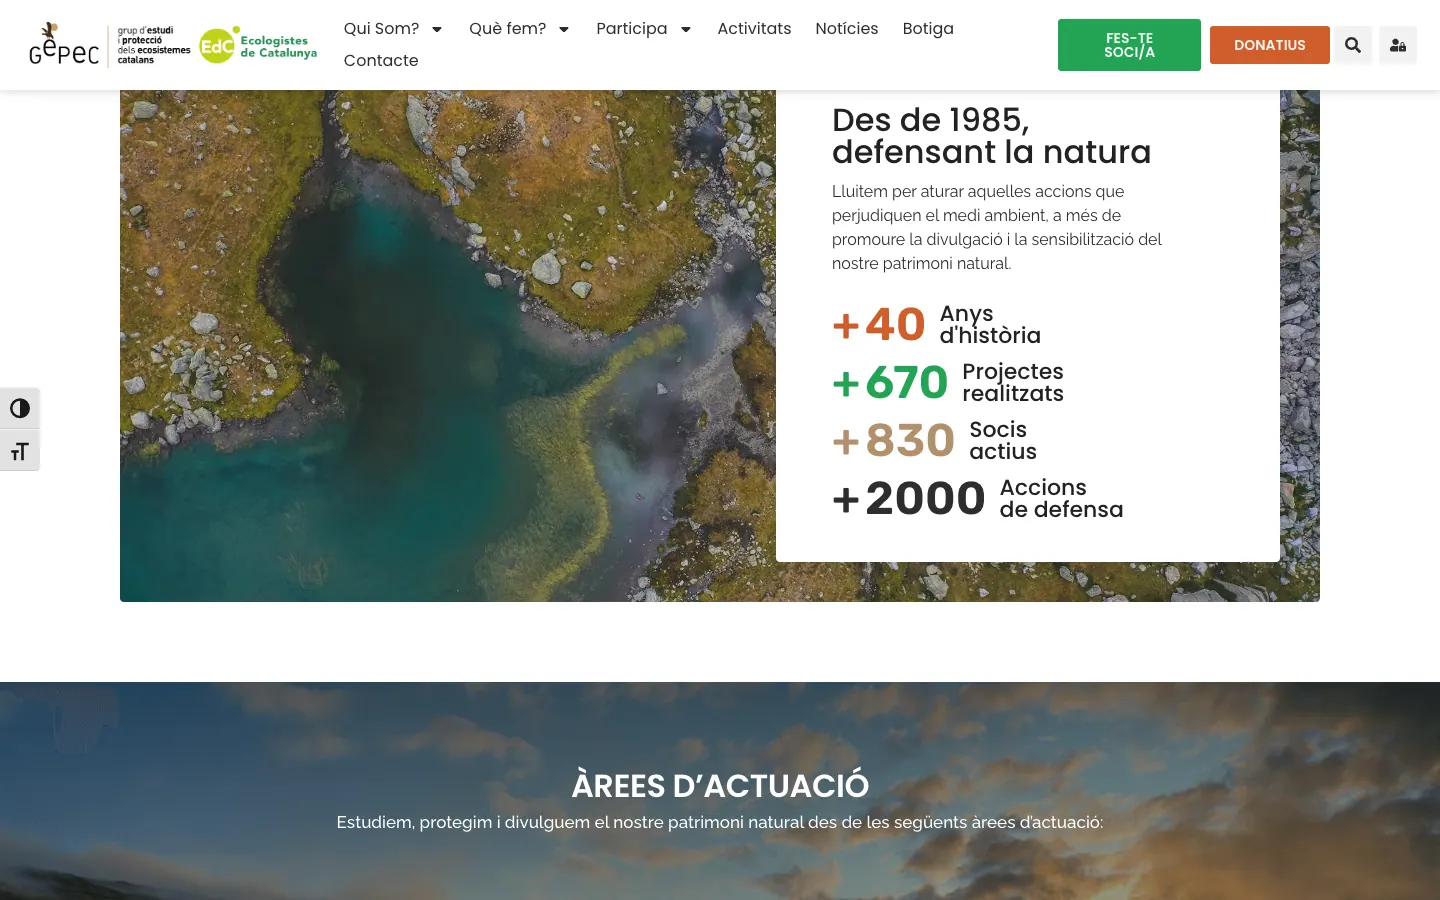Click the Ecologistes de Catalunya logo

(258, 45)
